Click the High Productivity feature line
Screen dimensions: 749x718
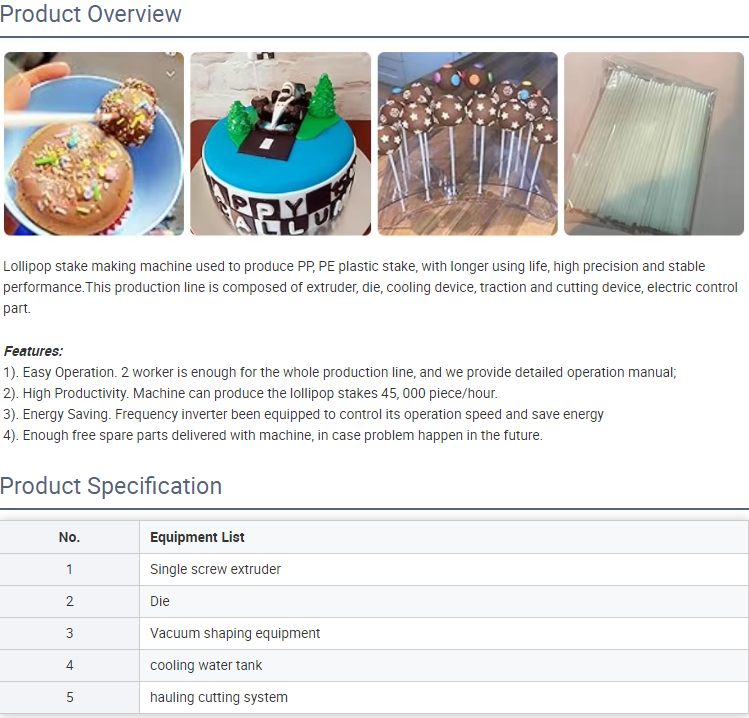point(250,394)
